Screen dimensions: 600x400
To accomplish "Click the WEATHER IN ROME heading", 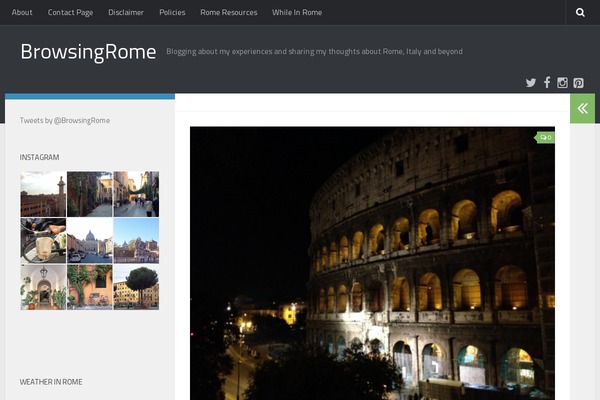I will point(51,382).
